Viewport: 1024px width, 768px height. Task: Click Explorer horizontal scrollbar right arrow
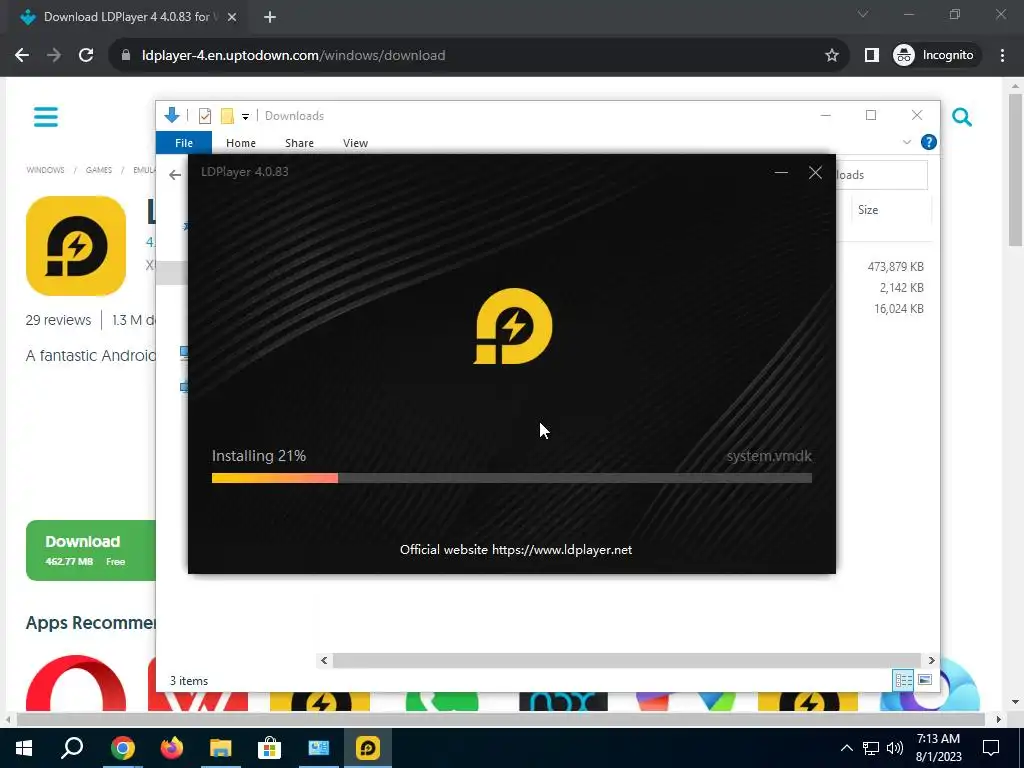(x=931, y=660)
